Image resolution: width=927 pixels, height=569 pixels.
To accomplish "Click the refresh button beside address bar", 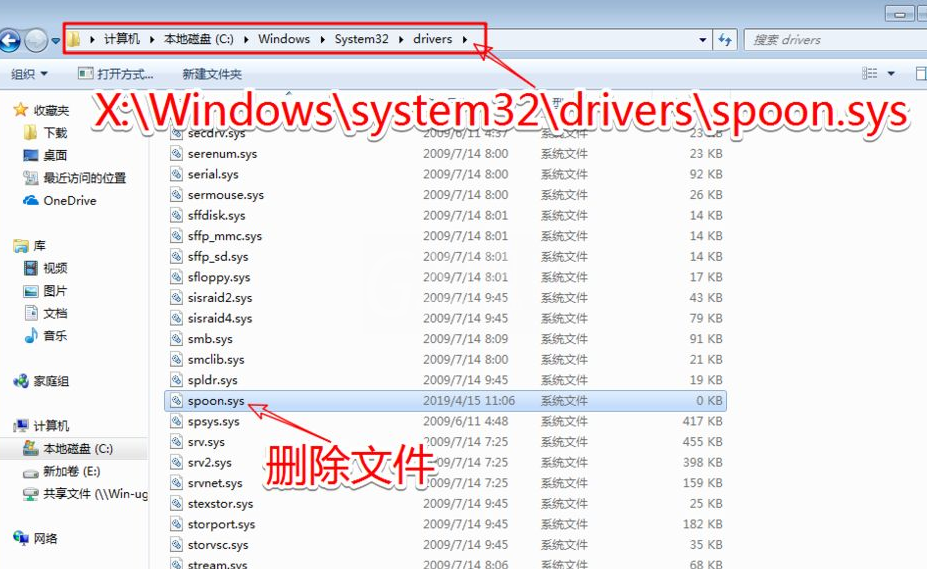I will pos(725,40).
